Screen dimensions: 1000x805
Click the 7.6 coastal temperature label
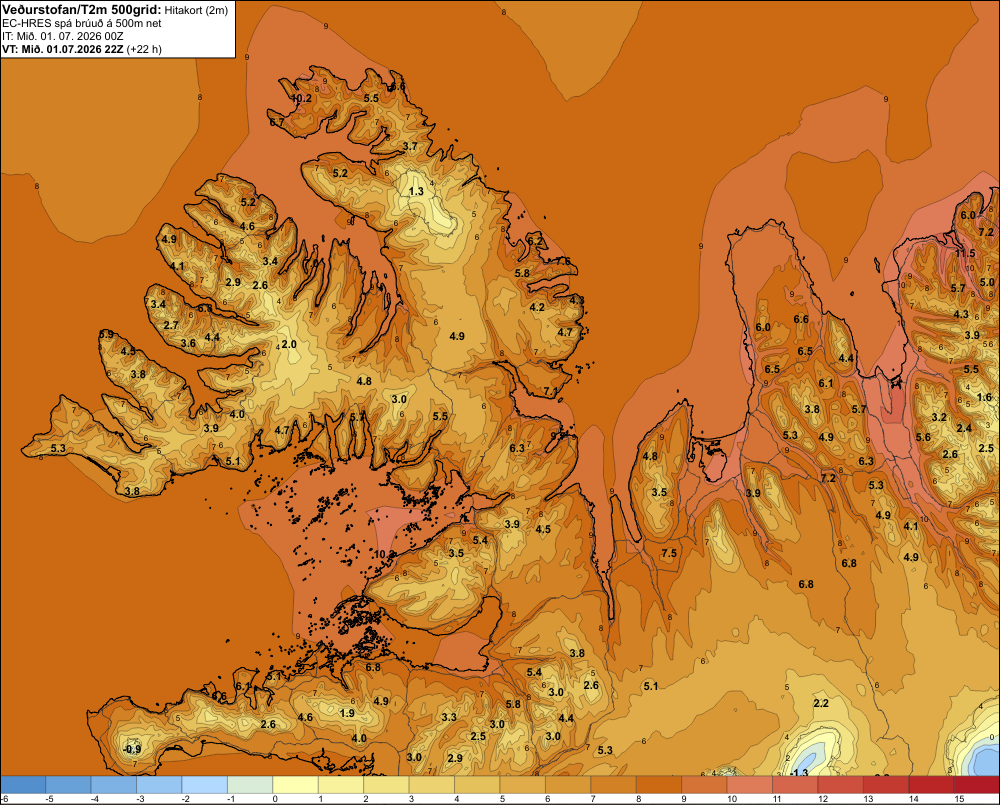(x=563, y=261)
